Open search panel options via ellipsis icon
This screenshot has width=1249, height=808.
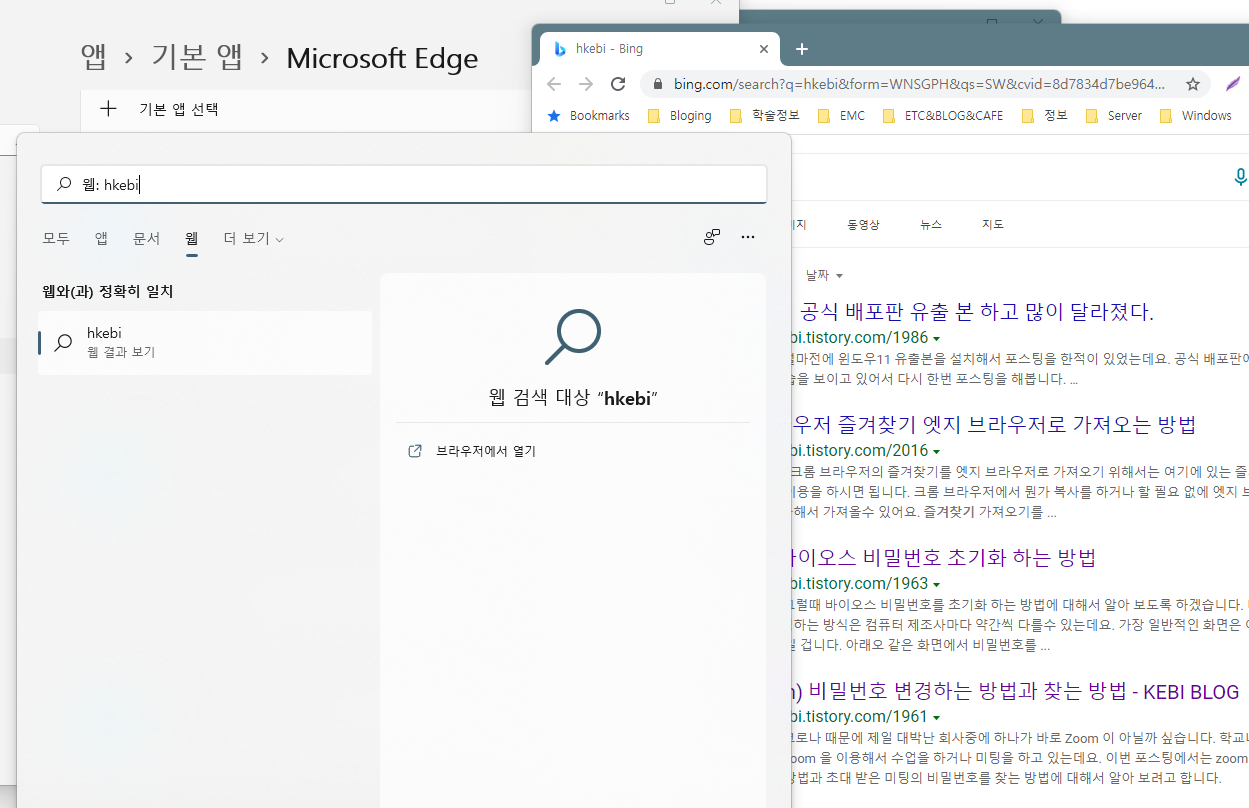747,237
